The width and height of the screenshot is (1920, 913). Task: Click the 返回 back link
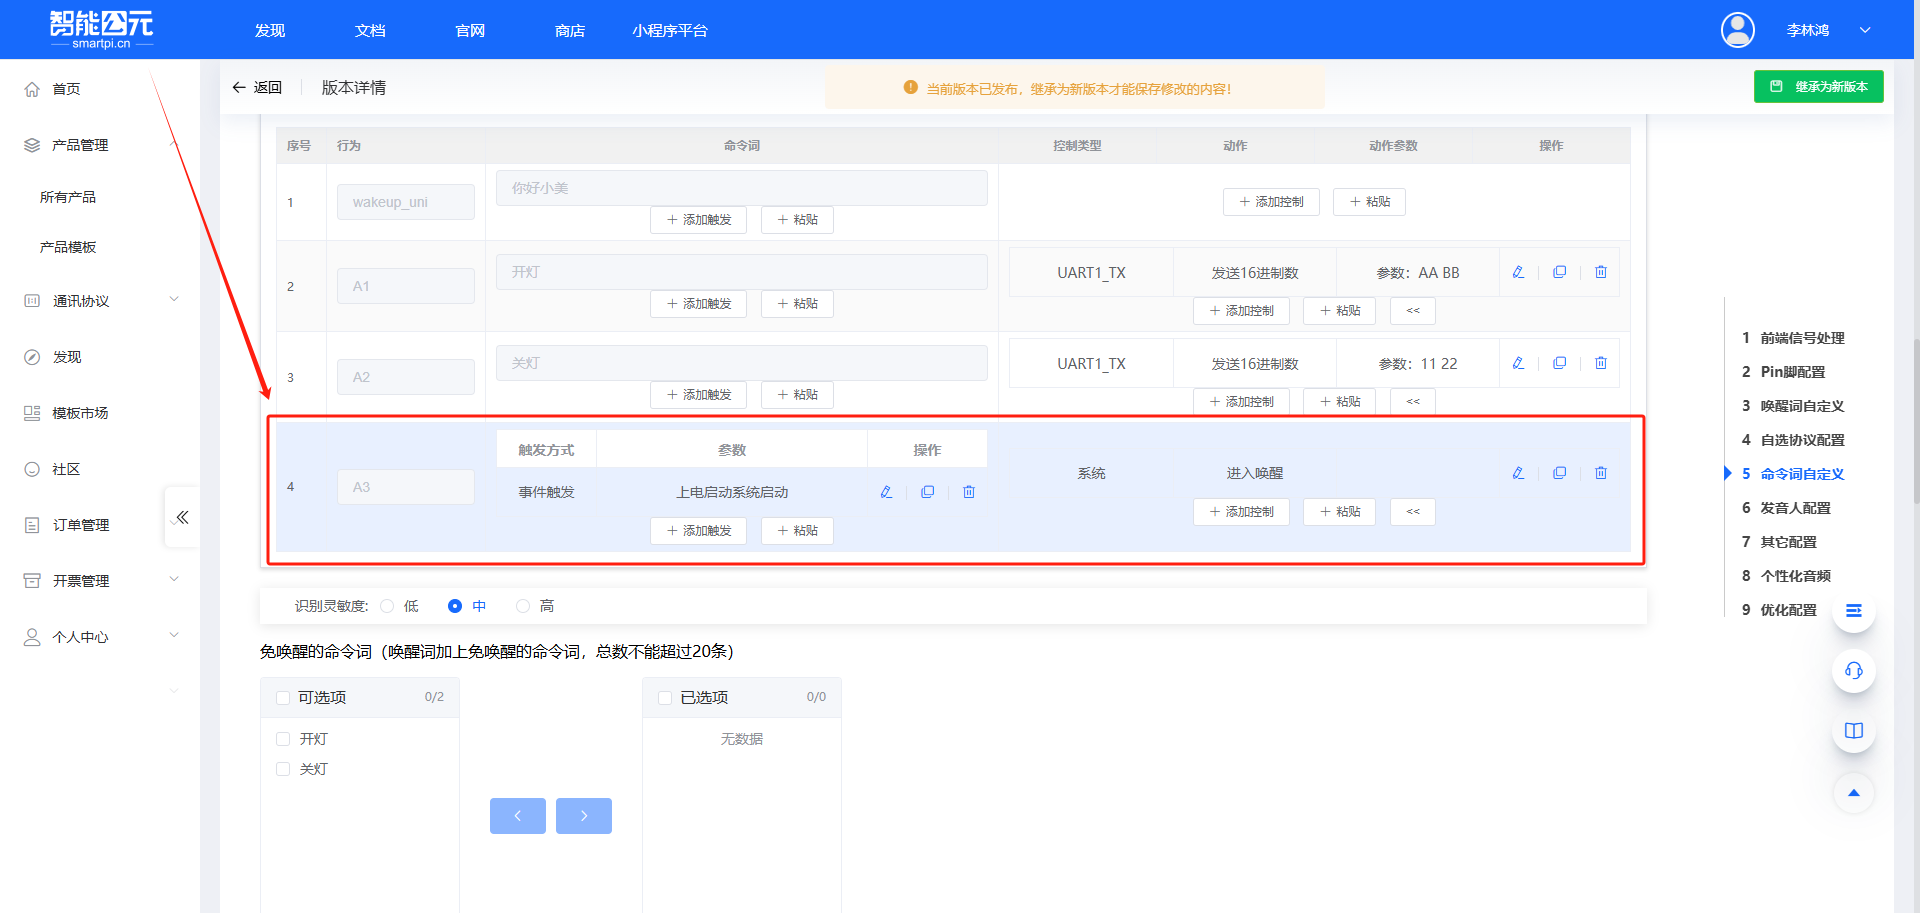257,88
